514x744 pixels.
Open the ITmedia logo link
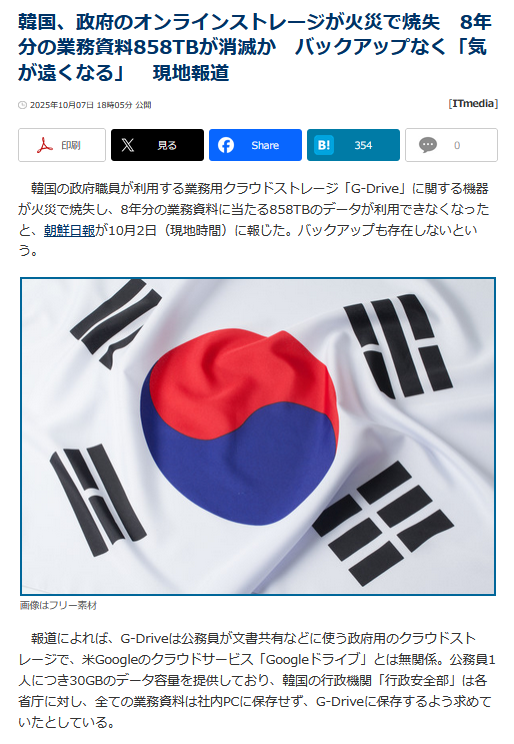(473, 103)
